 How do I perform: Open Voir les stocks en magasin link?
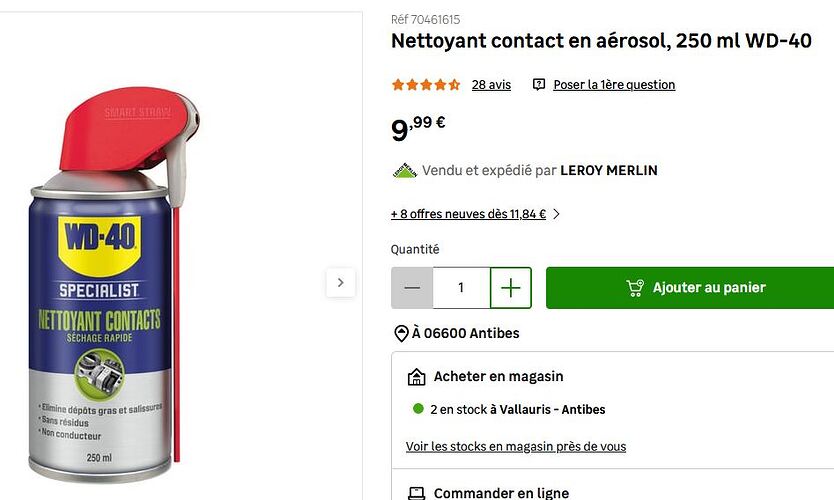[x=516, y=446]
